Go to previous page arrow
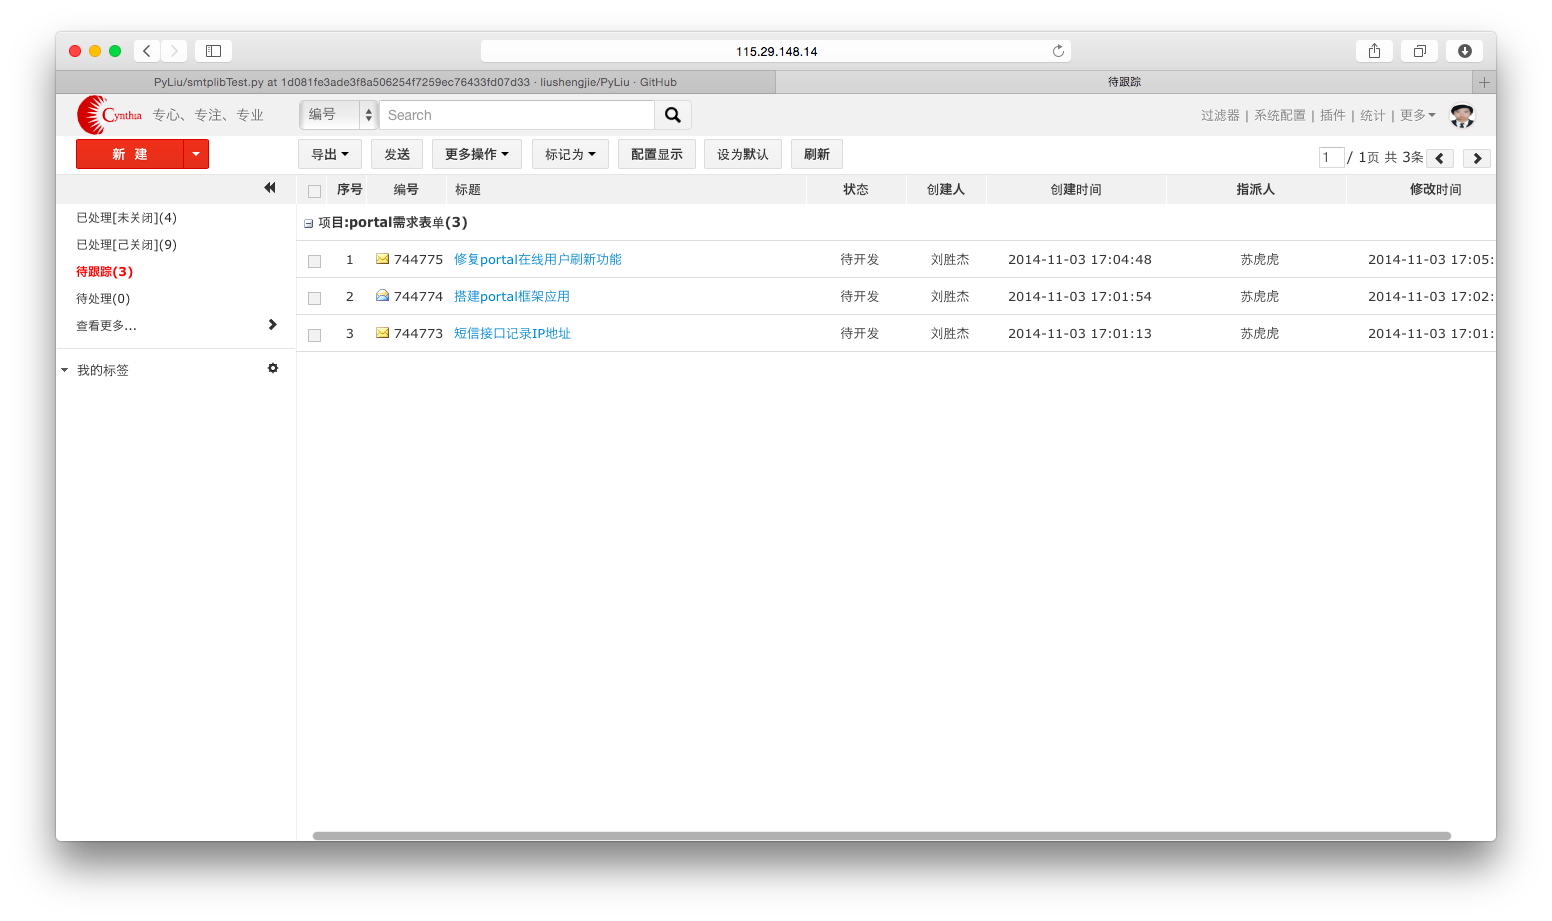Screen dimensions: 1552x921 pyautogui.click(x=1440, y=158)
